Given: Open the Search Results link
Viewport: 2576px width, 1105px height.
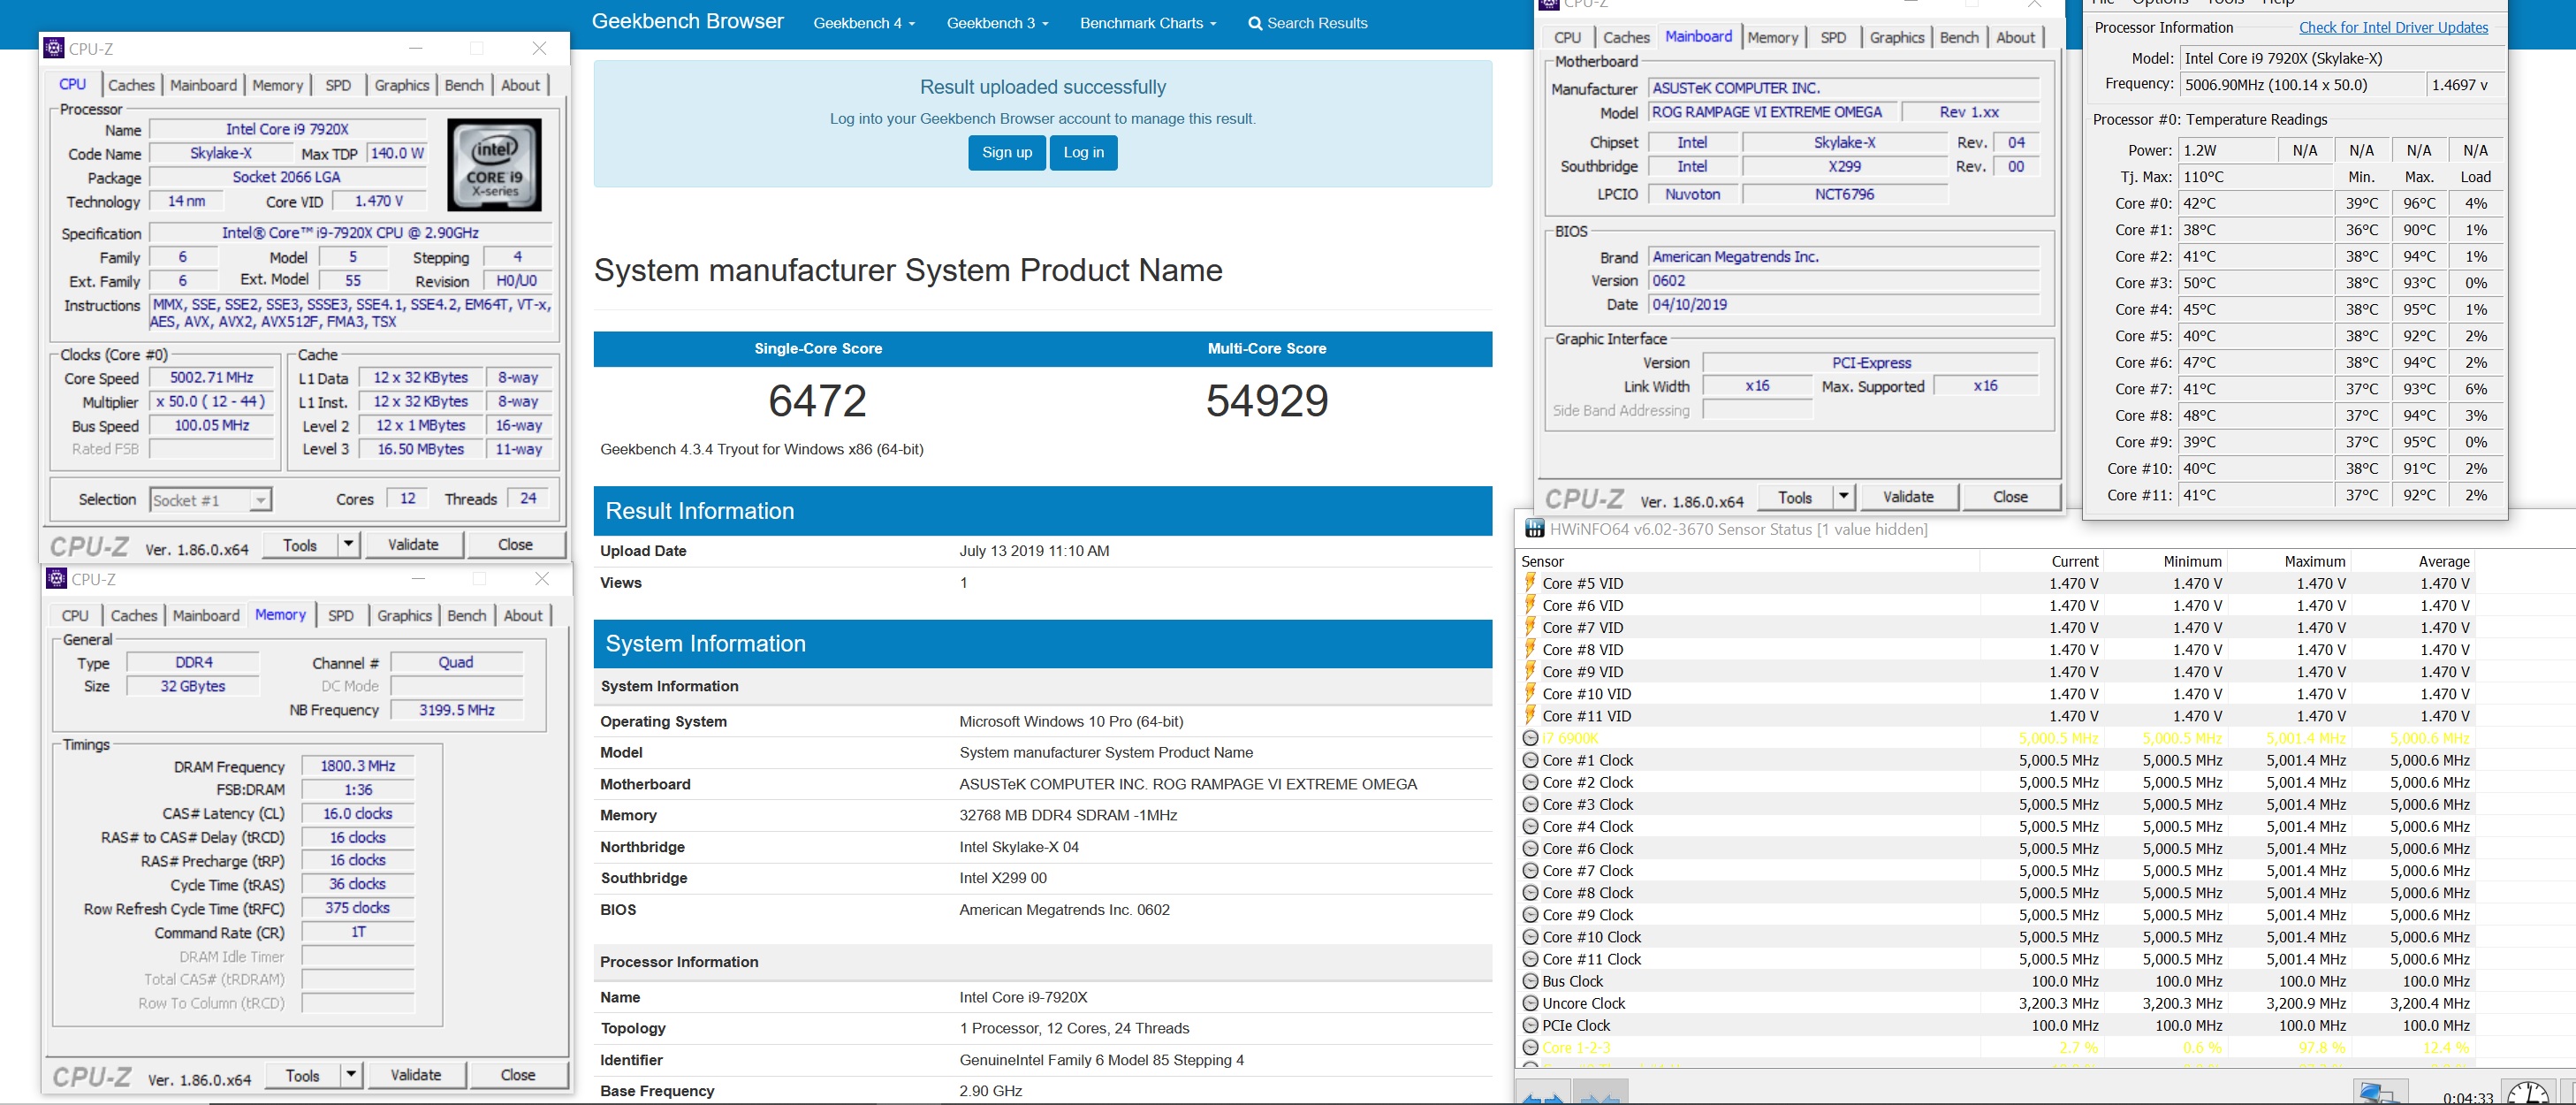Looking at the screenshot, I should [1308, 23].
